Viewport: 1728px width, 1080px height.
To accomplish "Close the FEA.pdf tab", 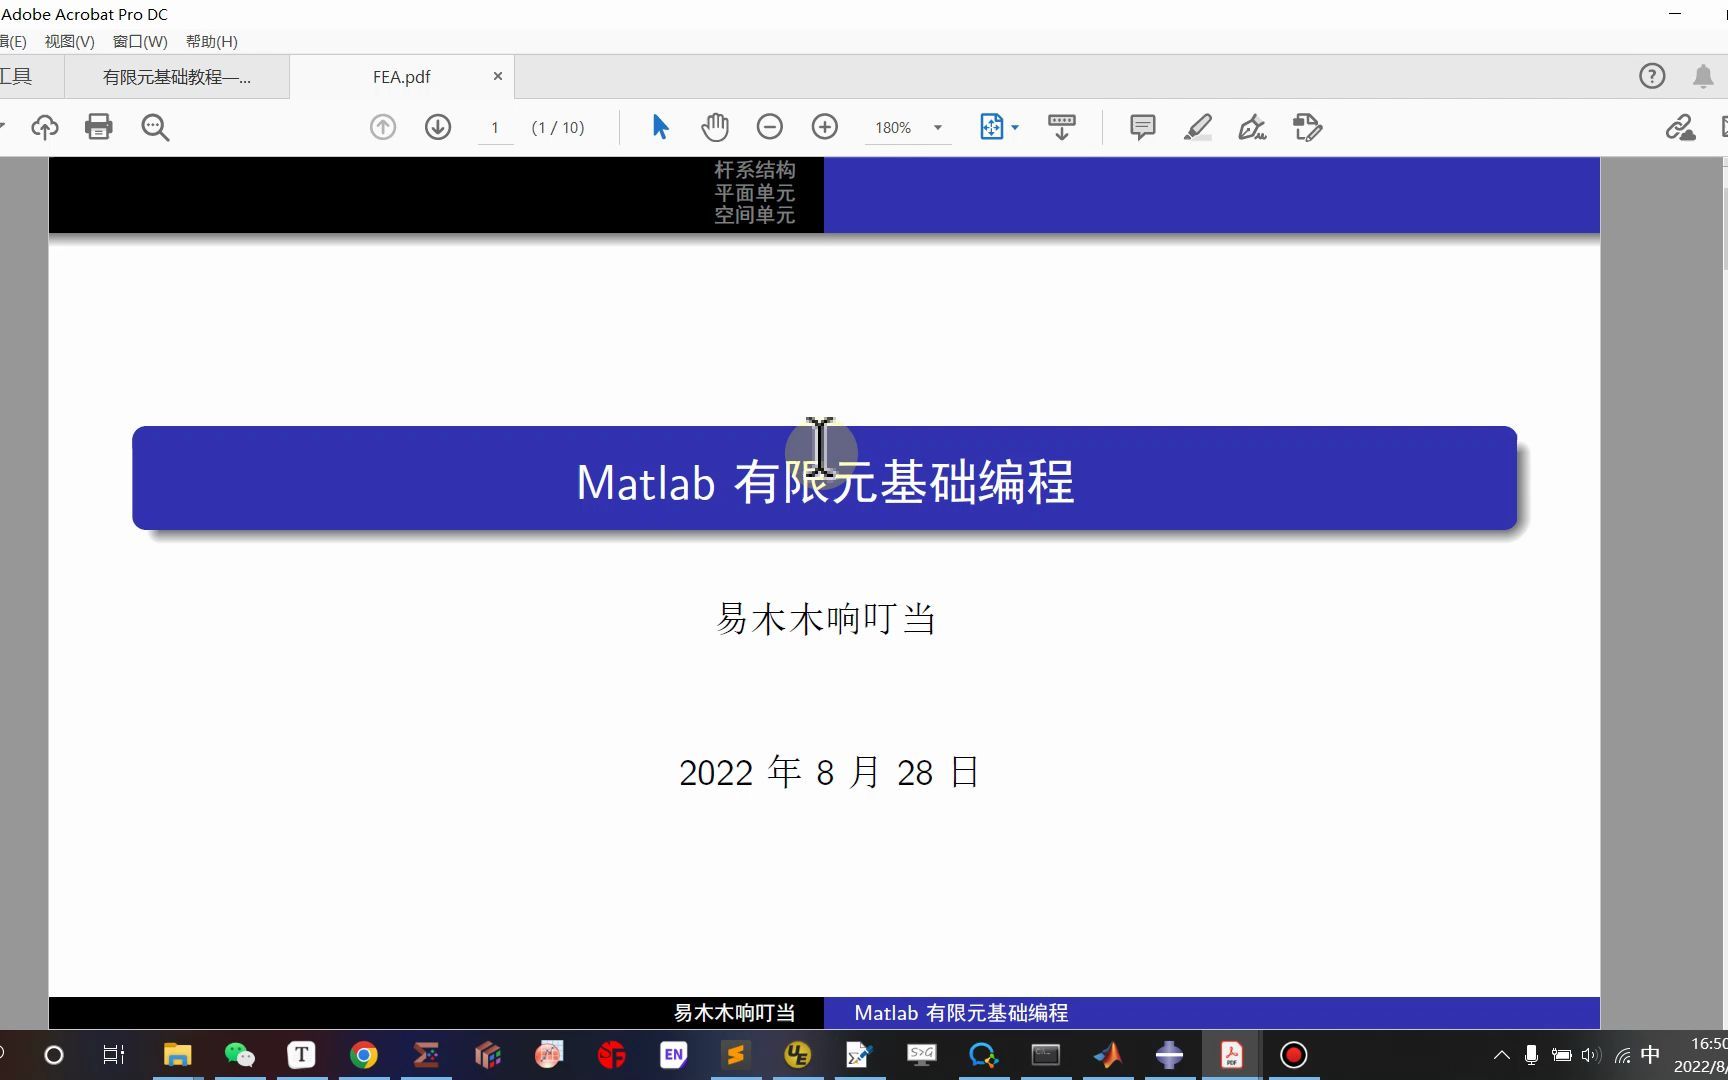I will coord(498,76).
